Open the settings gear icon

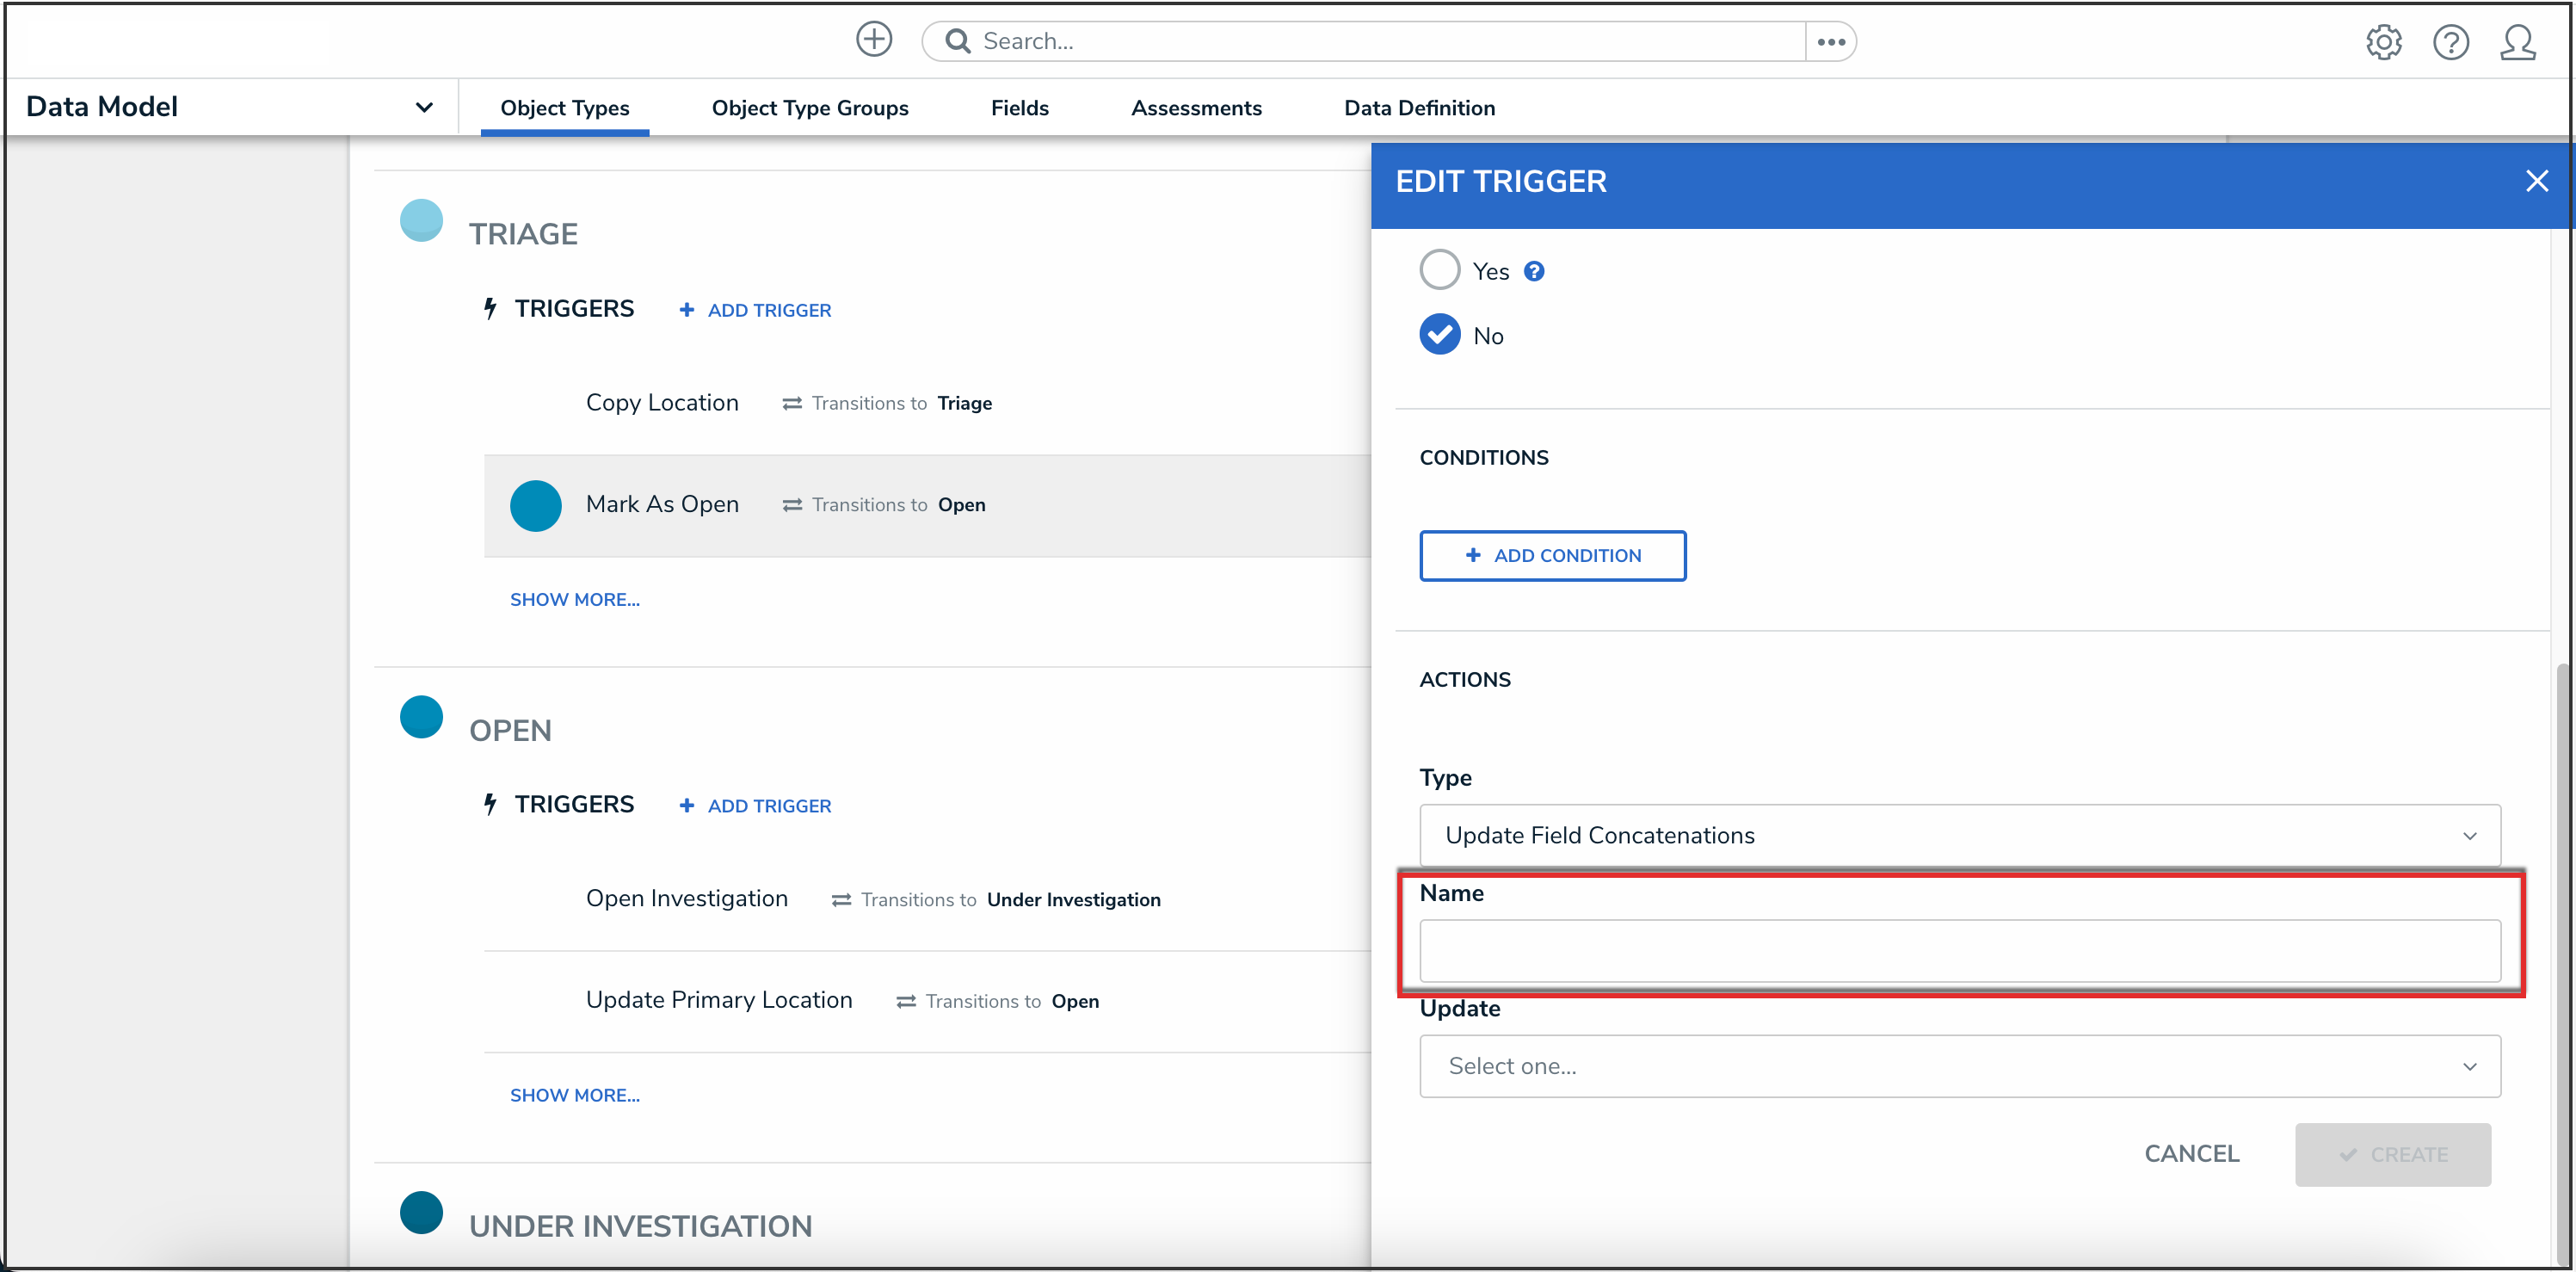(x=2383, y=42)
